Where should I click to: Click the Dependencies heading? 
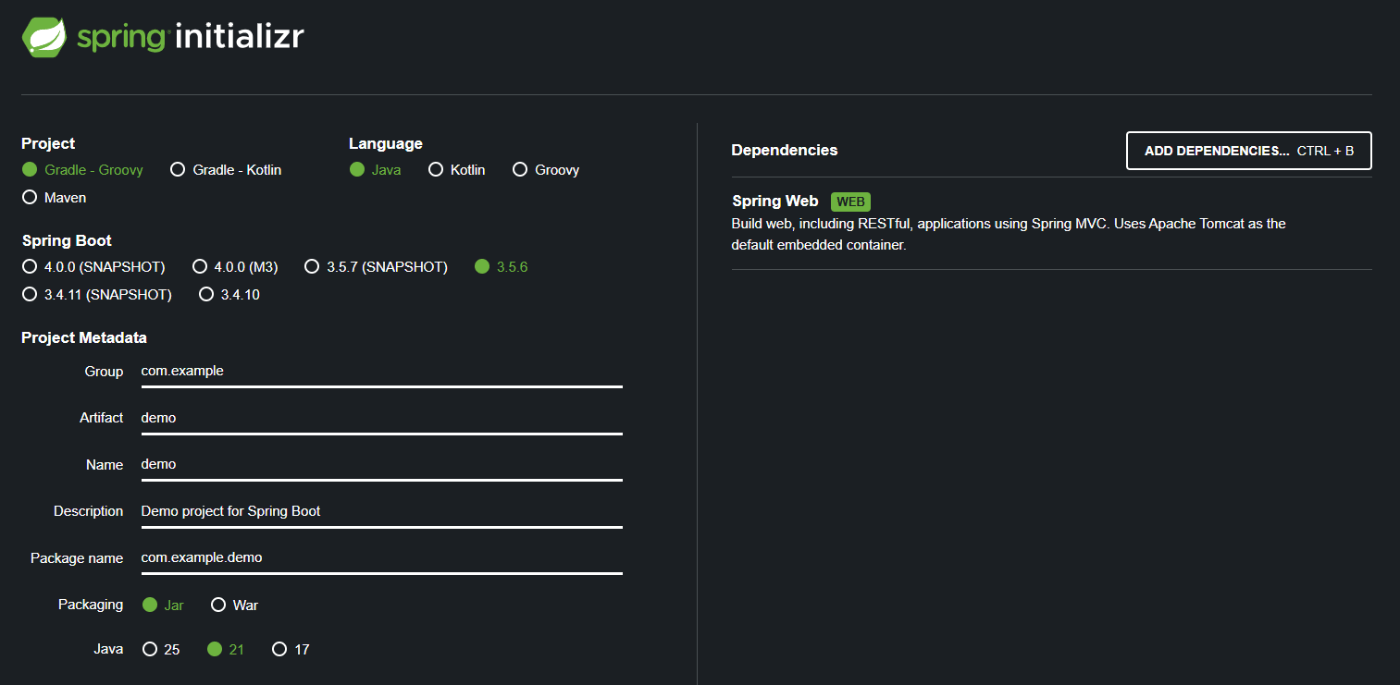click(x=785, y=150)
